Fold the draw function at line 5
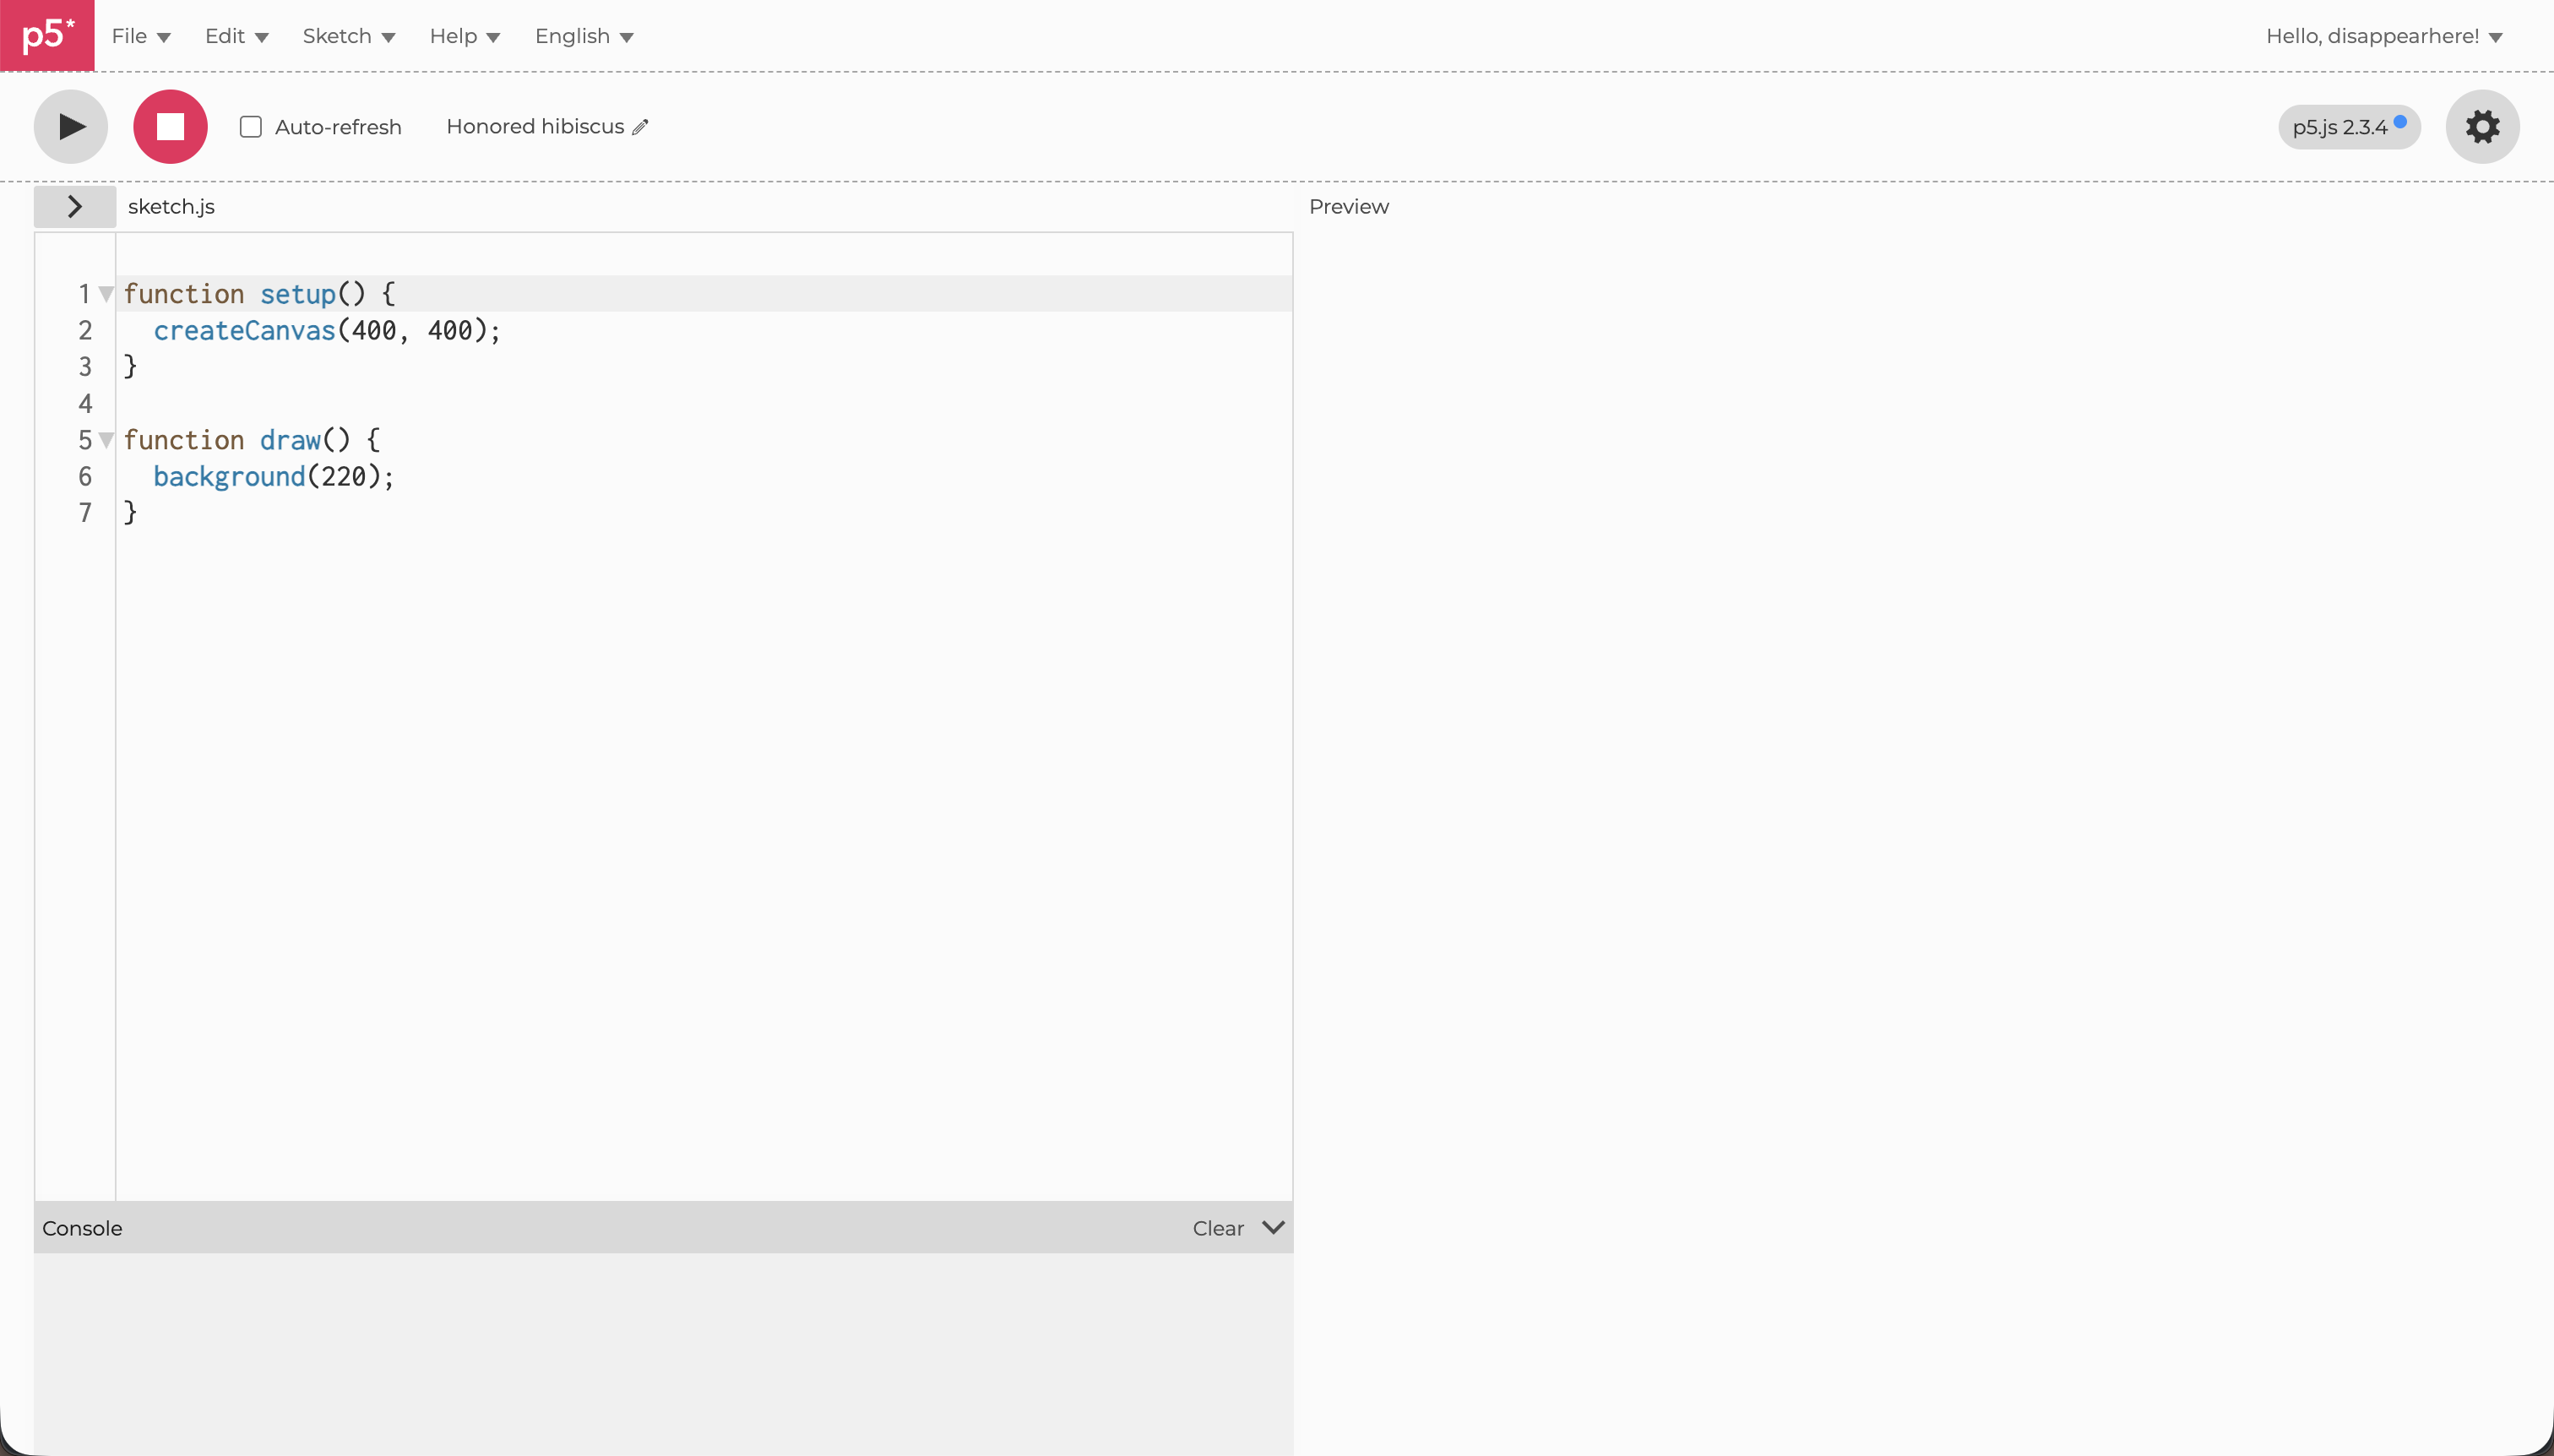Screen dimensions: 2554x1456 [106, 440]
